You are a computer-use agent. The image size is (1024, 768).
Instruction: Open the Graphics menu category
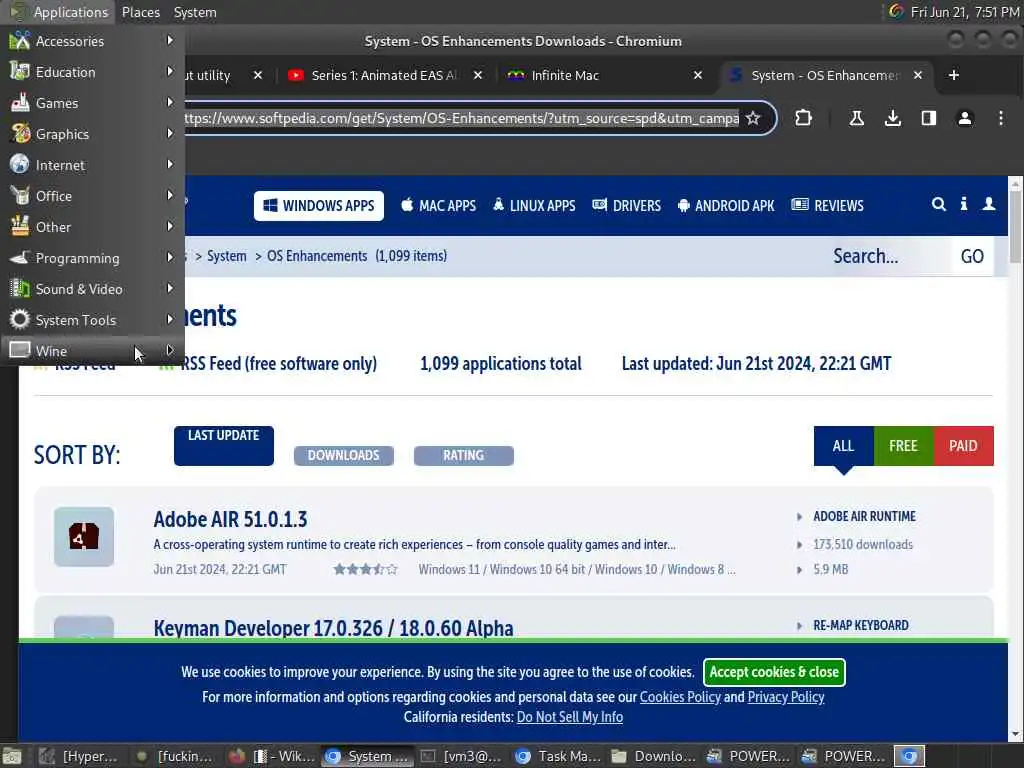92,134
